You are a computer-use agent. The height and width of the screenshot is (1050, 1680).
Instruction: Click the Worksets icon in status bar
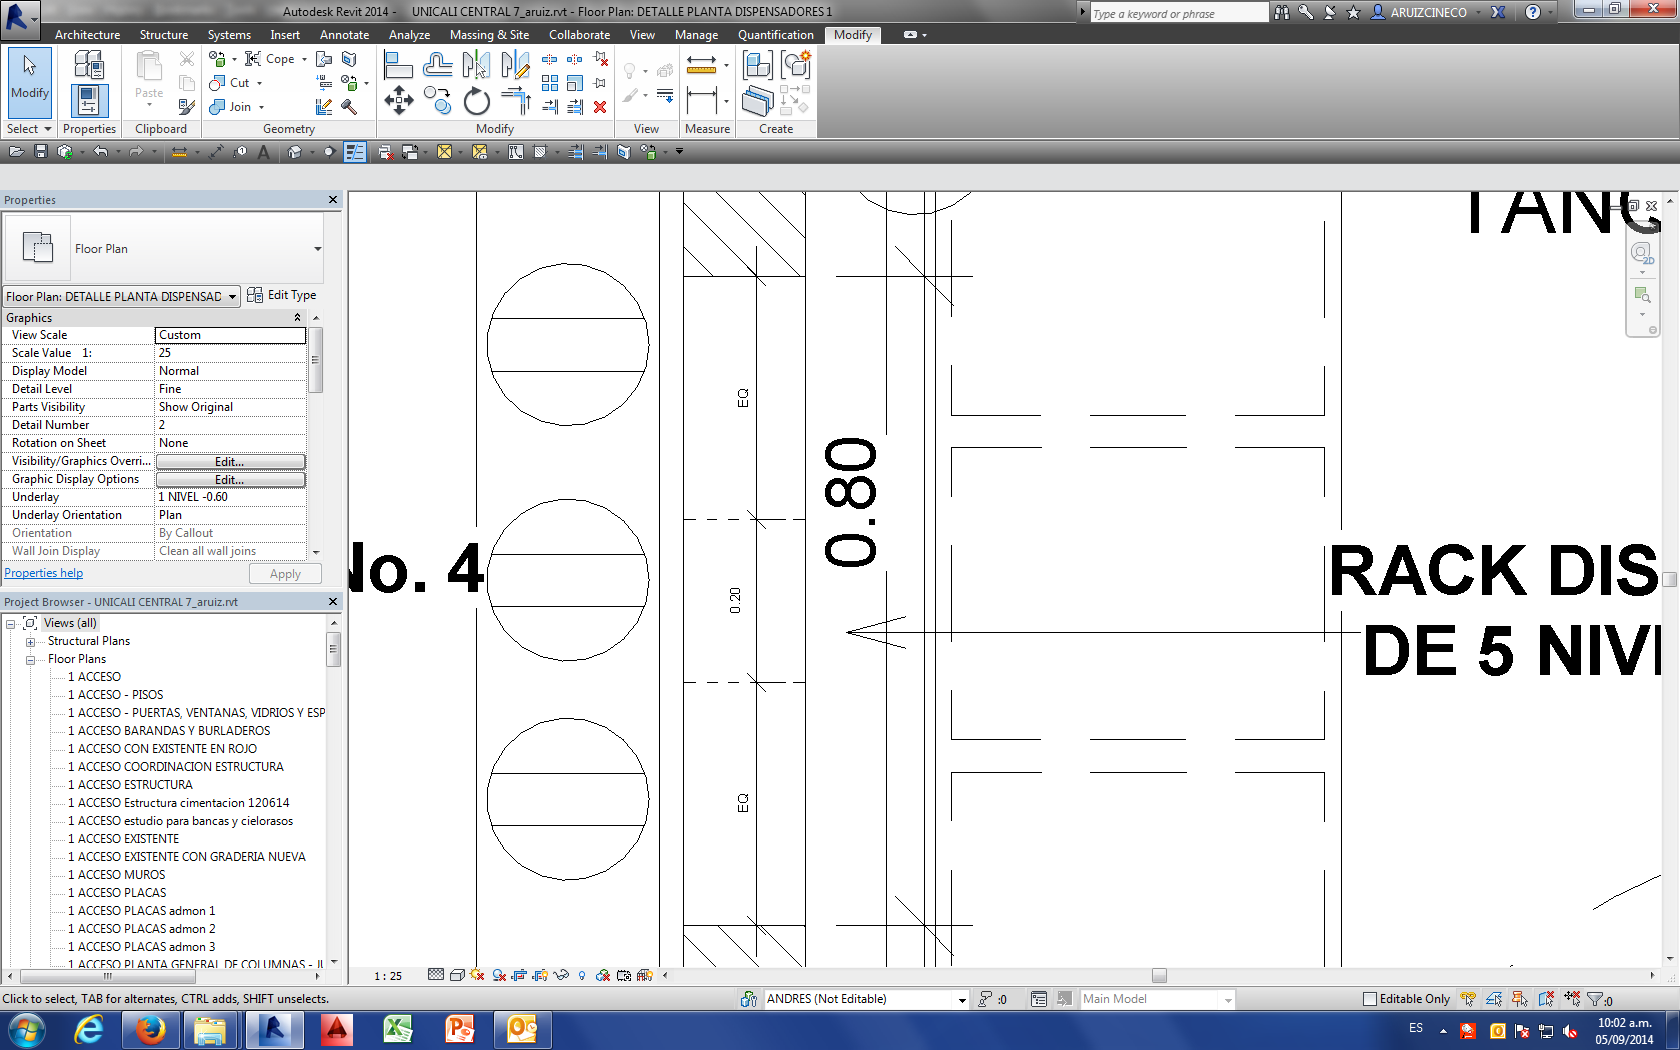point(749,999)
